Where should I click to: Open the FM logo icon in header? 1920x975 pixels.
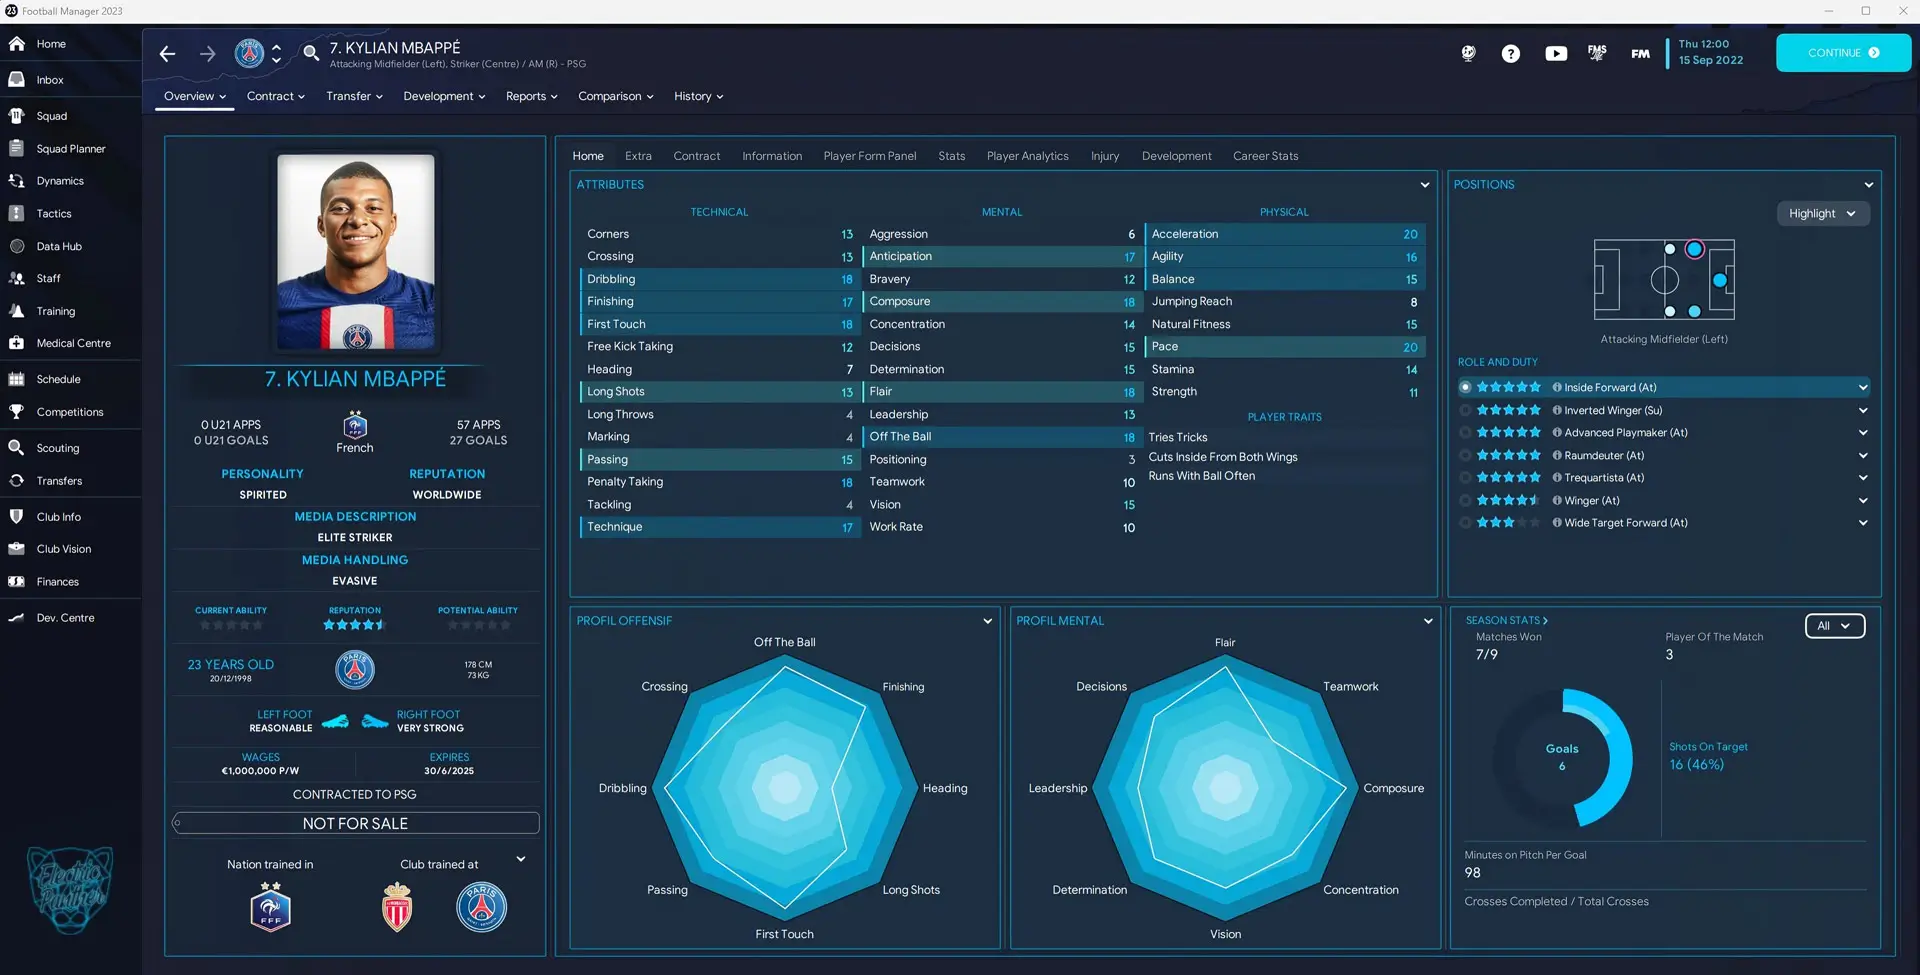click(1641, 54)
